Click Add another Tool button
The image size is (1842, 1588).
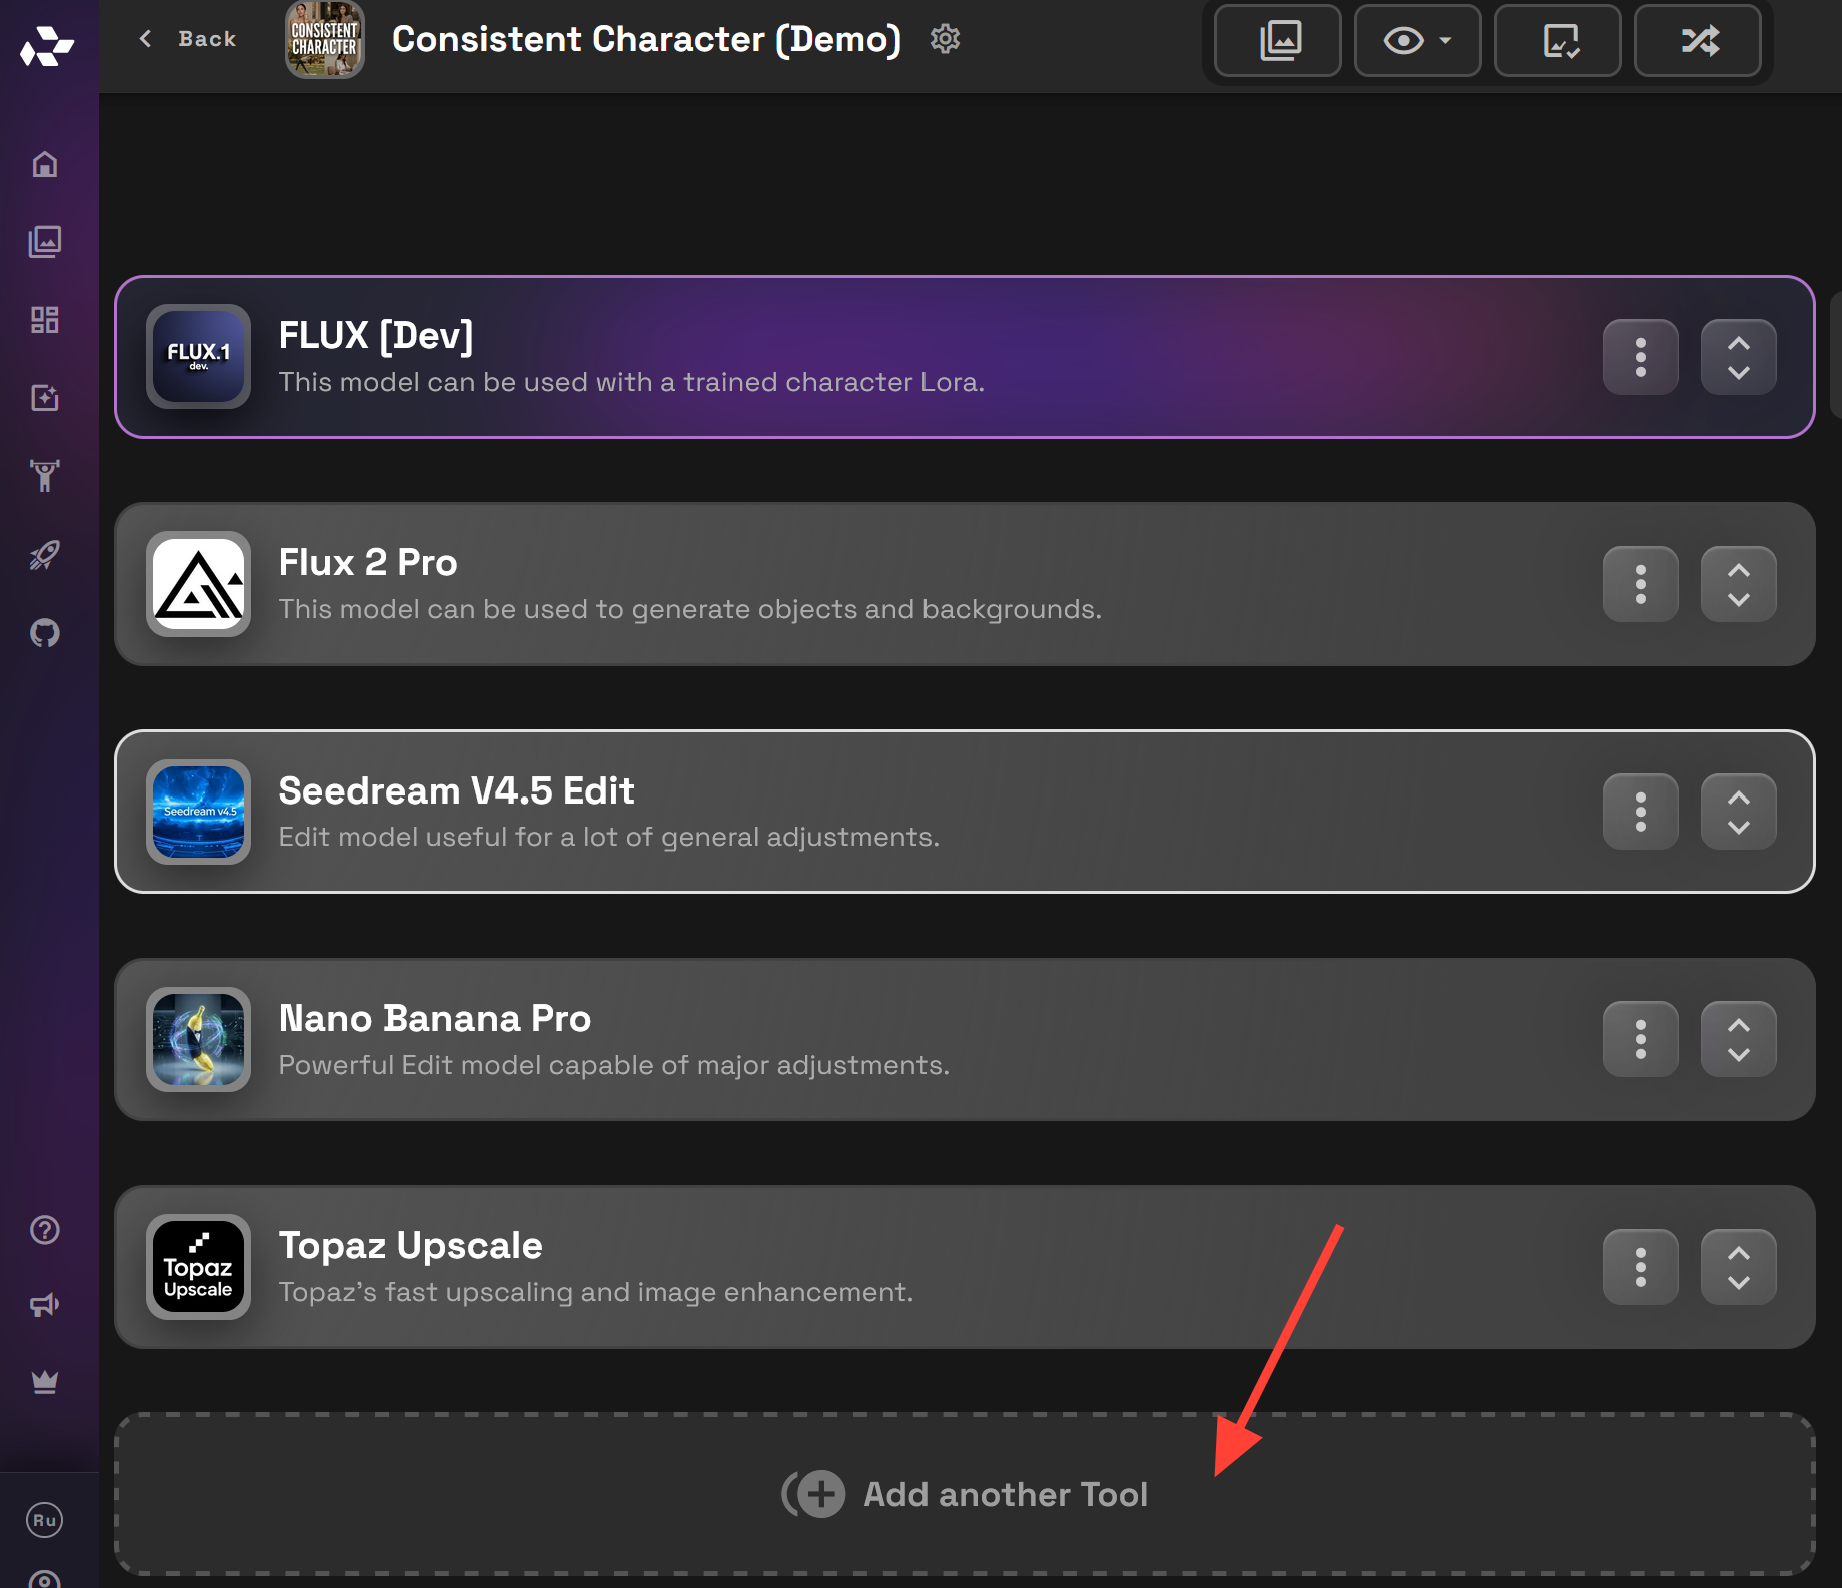coord(965,1494)
